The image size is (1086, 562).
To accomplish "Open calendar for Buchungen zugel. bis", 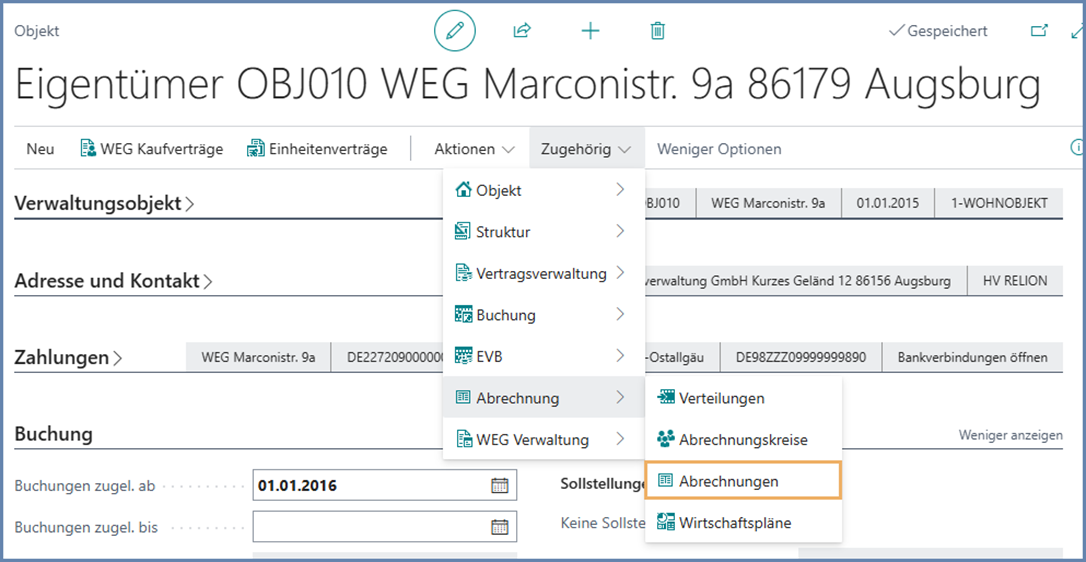I will pyautogui.click(x=500, y=527).
